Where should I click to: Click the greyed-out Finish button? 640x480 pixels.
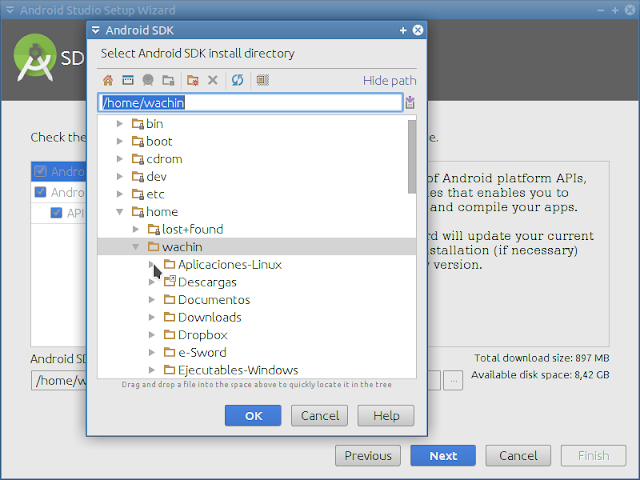(x=593, y=456)
